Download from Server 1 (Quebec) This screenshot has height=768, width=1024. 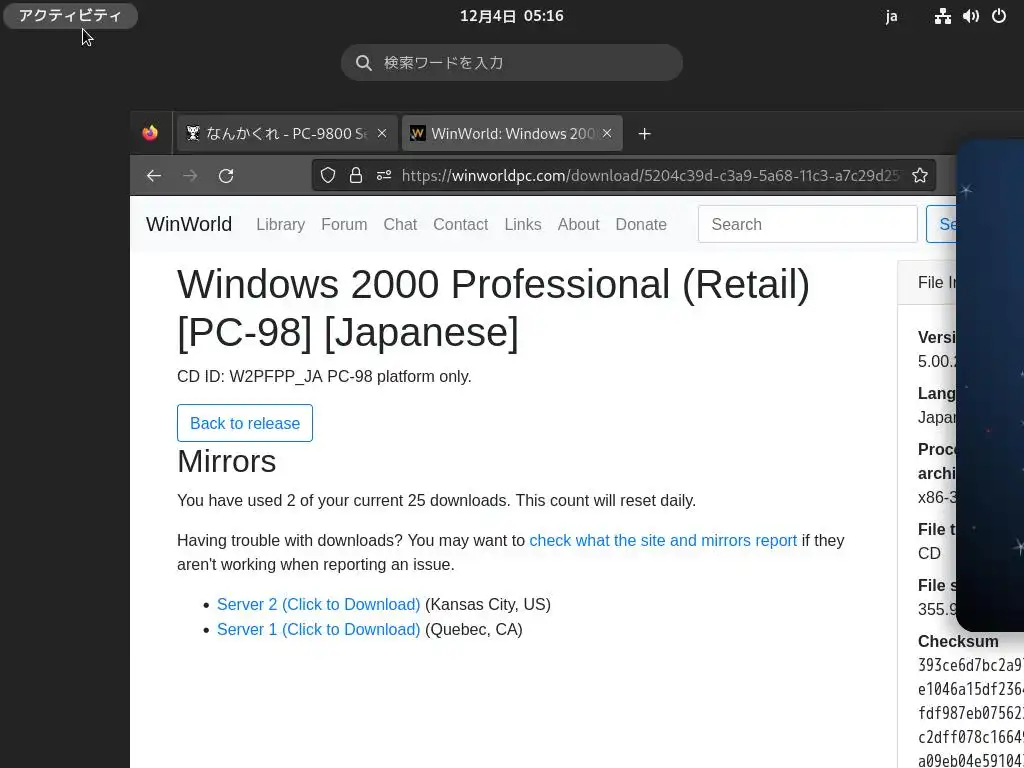tap(319, 630)
